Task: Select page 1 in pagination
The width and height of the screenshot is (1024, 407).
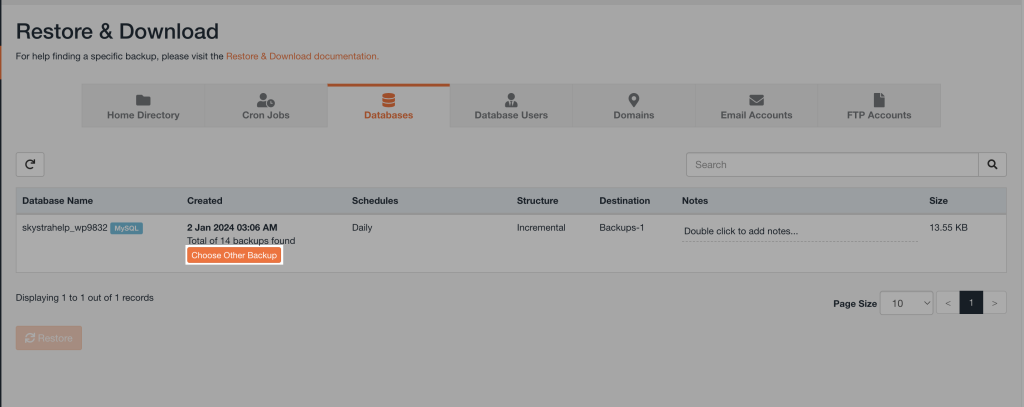Action: 971,303
